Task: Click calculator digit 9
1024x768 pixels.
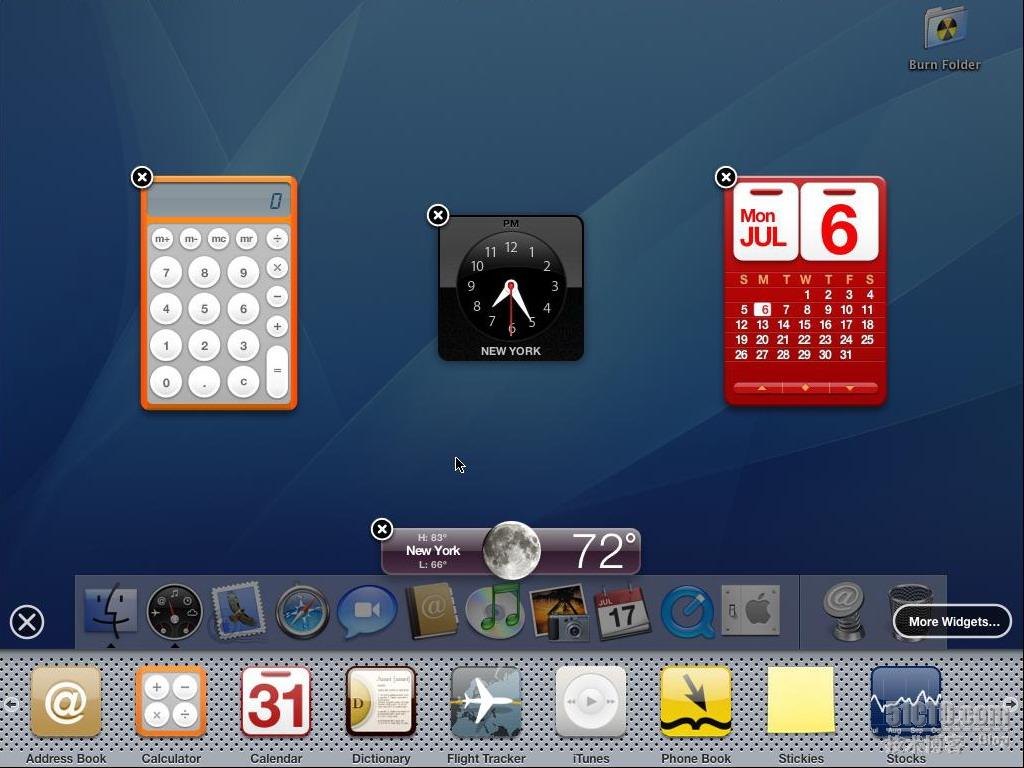Action: coord(243,272)
